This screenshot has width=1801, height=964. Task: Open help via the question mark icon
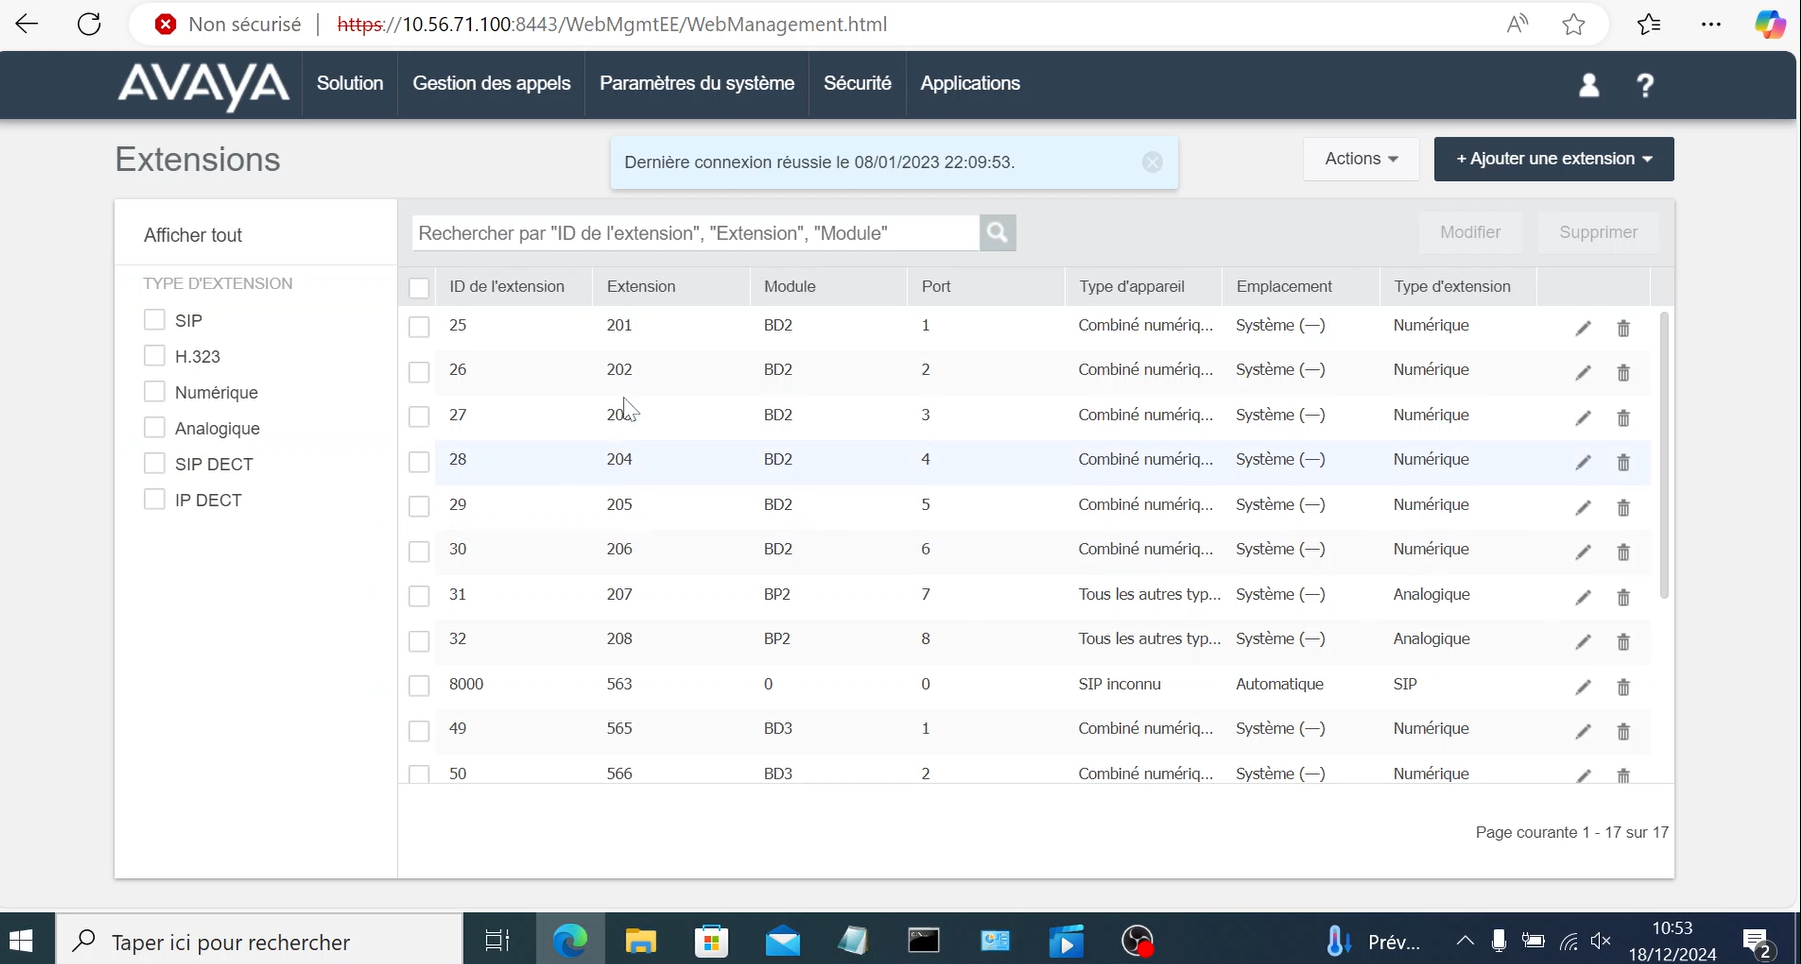(1644, 85)
